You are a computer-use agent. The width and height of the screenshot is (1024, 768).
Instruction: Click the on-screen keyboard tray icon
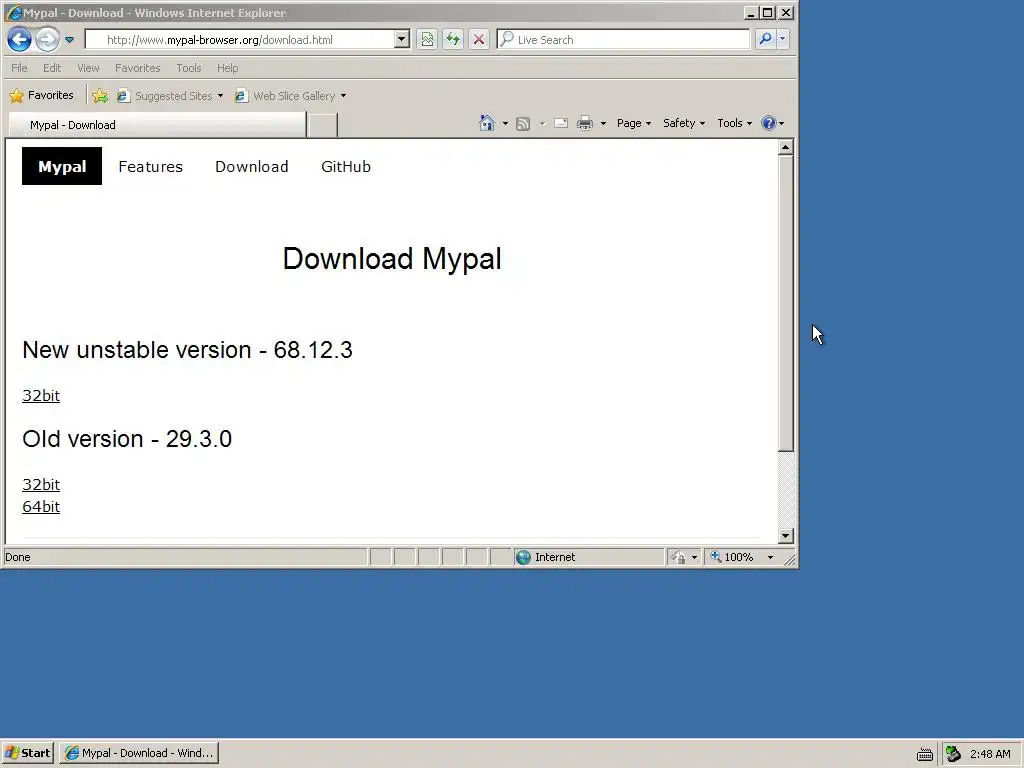point(925,754)
